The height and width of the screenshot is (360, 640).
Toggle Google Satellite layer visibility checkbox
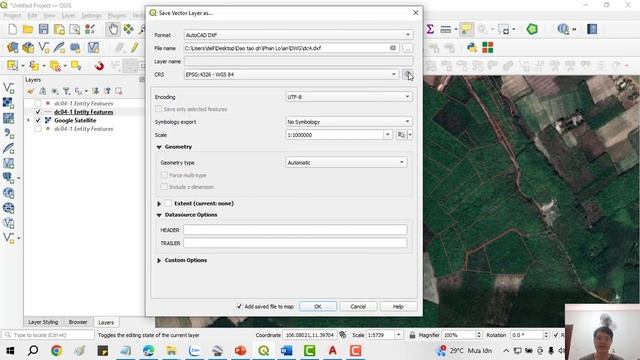coord(38,120)
